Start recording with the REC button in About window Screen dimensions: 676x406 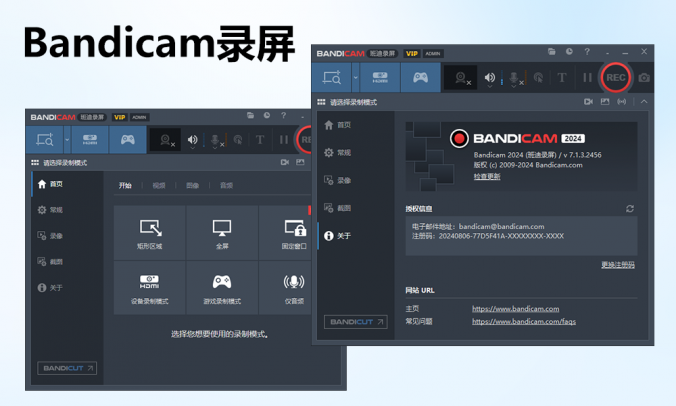615,78
